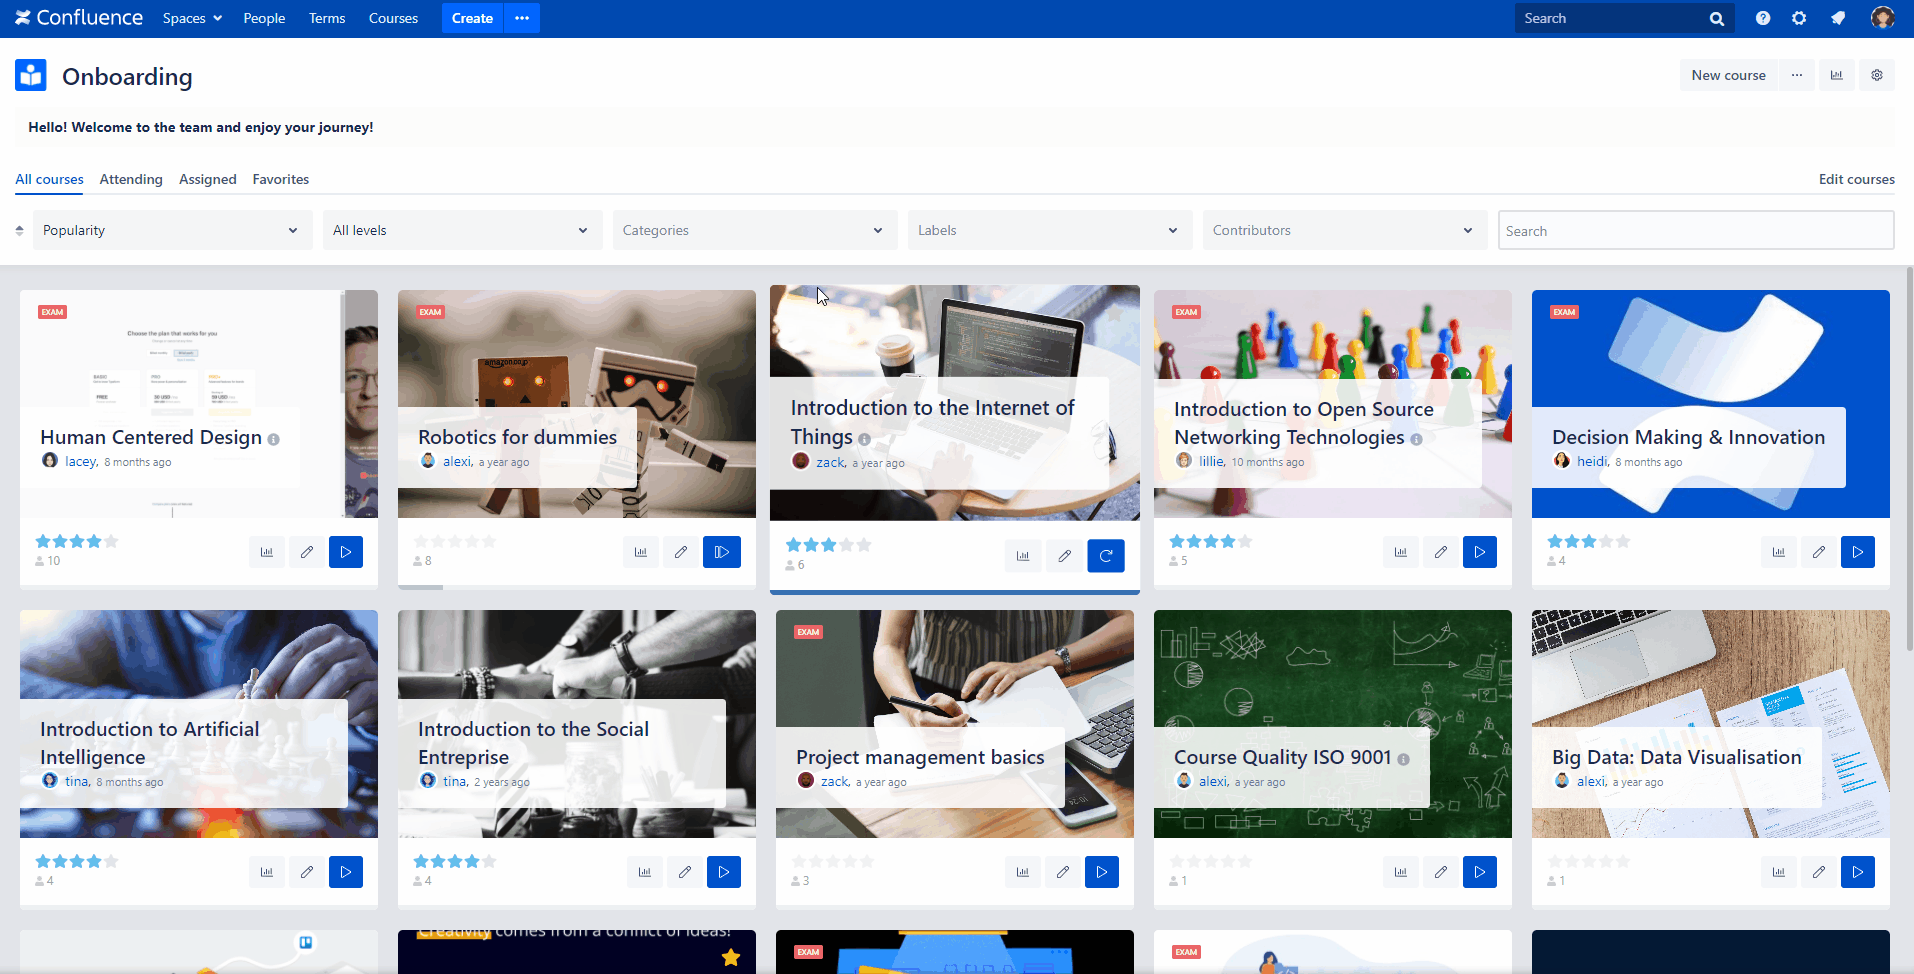Image resolution: width=1914 pixels, height=974 pixels.
Task: Open the All levels filter dropdown
Action: [x=462, y=231]
